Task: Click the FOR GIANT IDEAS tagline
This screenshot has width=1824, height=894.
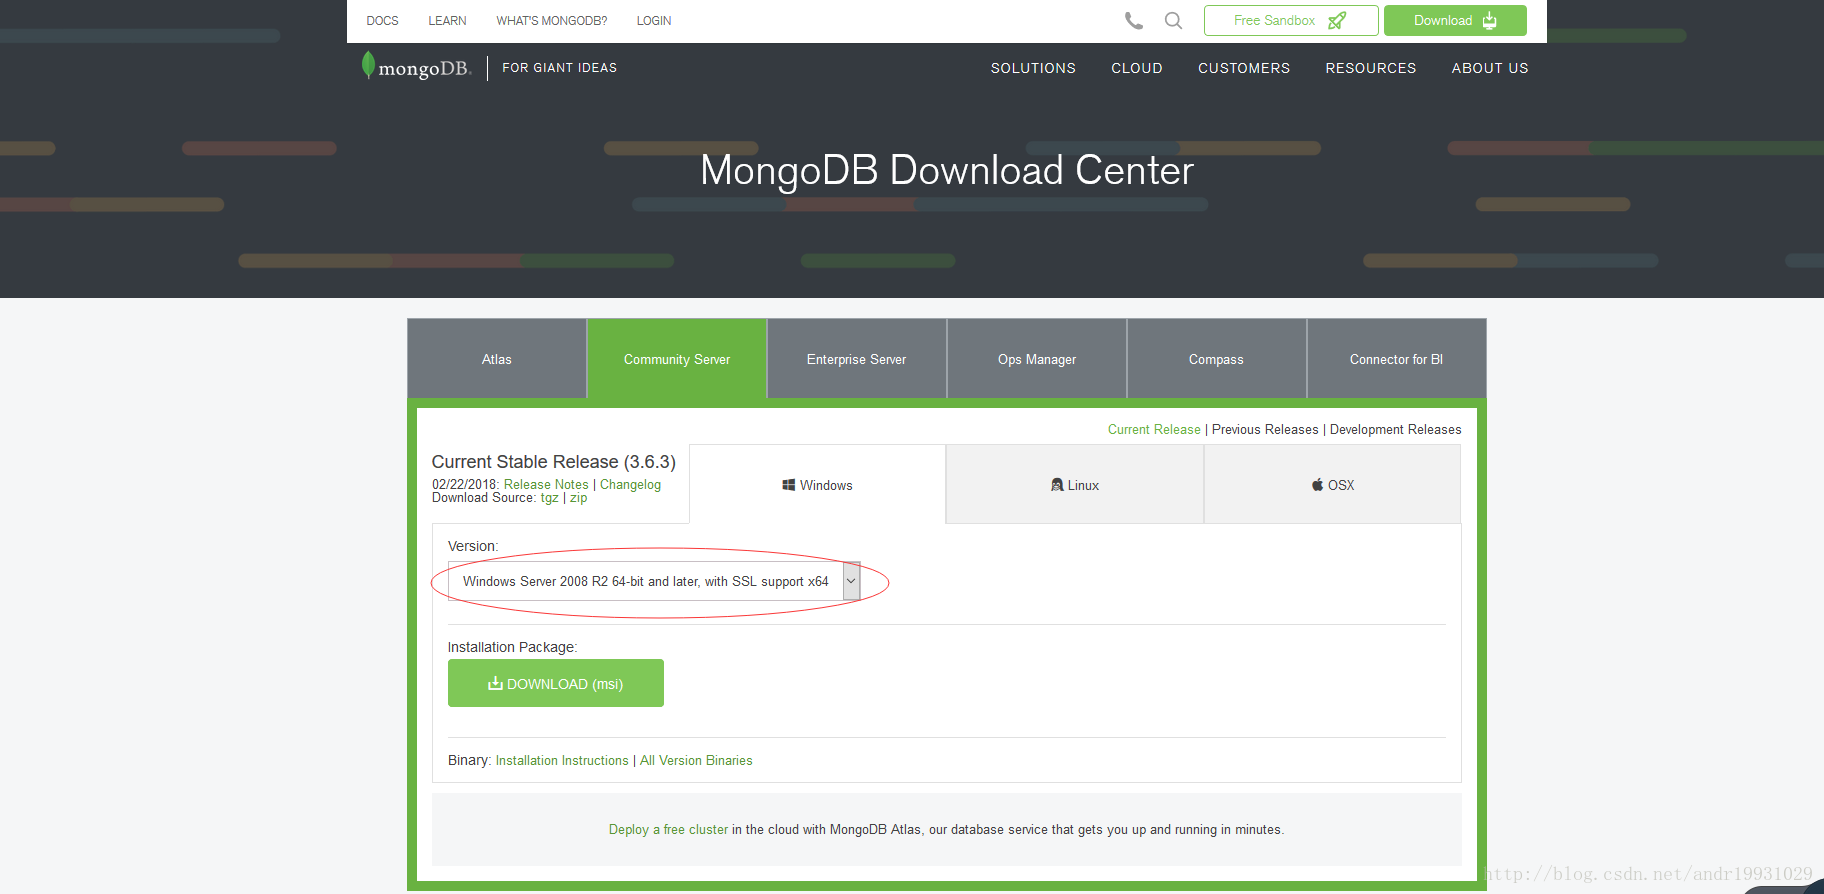Action: tap(559, 68)
